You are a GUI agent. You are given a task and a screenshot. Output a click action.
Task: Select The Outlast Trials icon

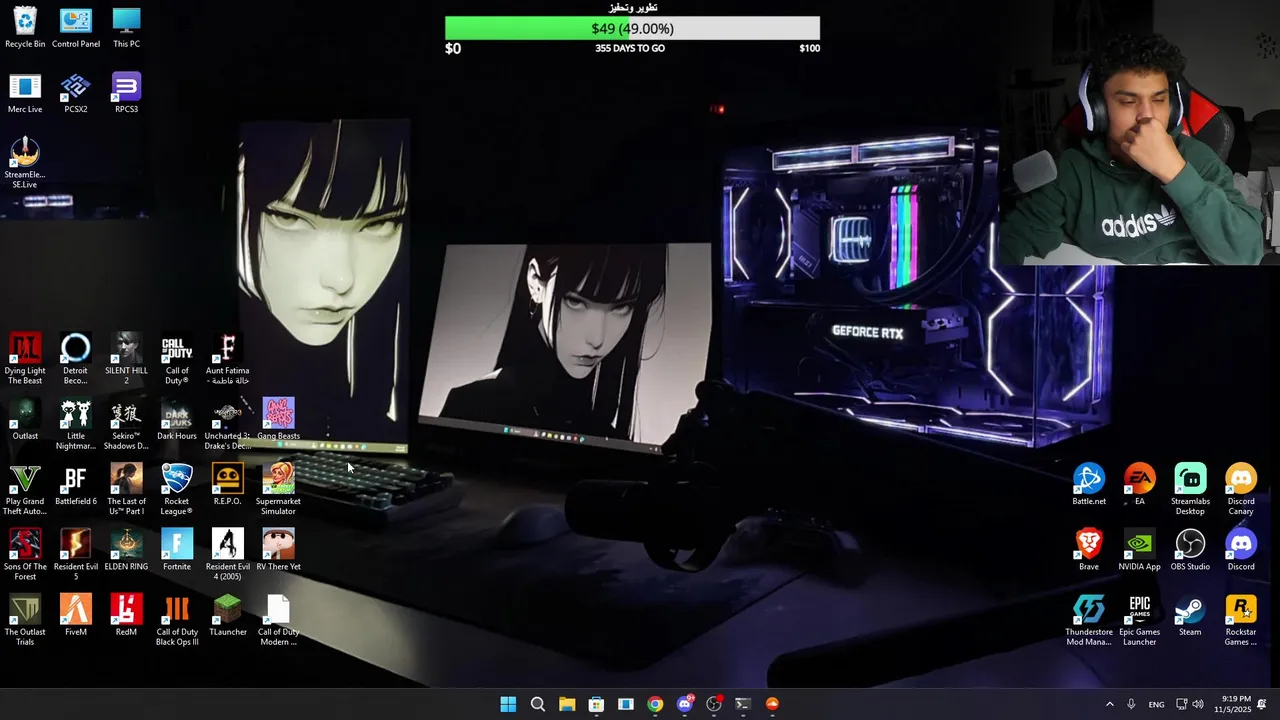25,620
